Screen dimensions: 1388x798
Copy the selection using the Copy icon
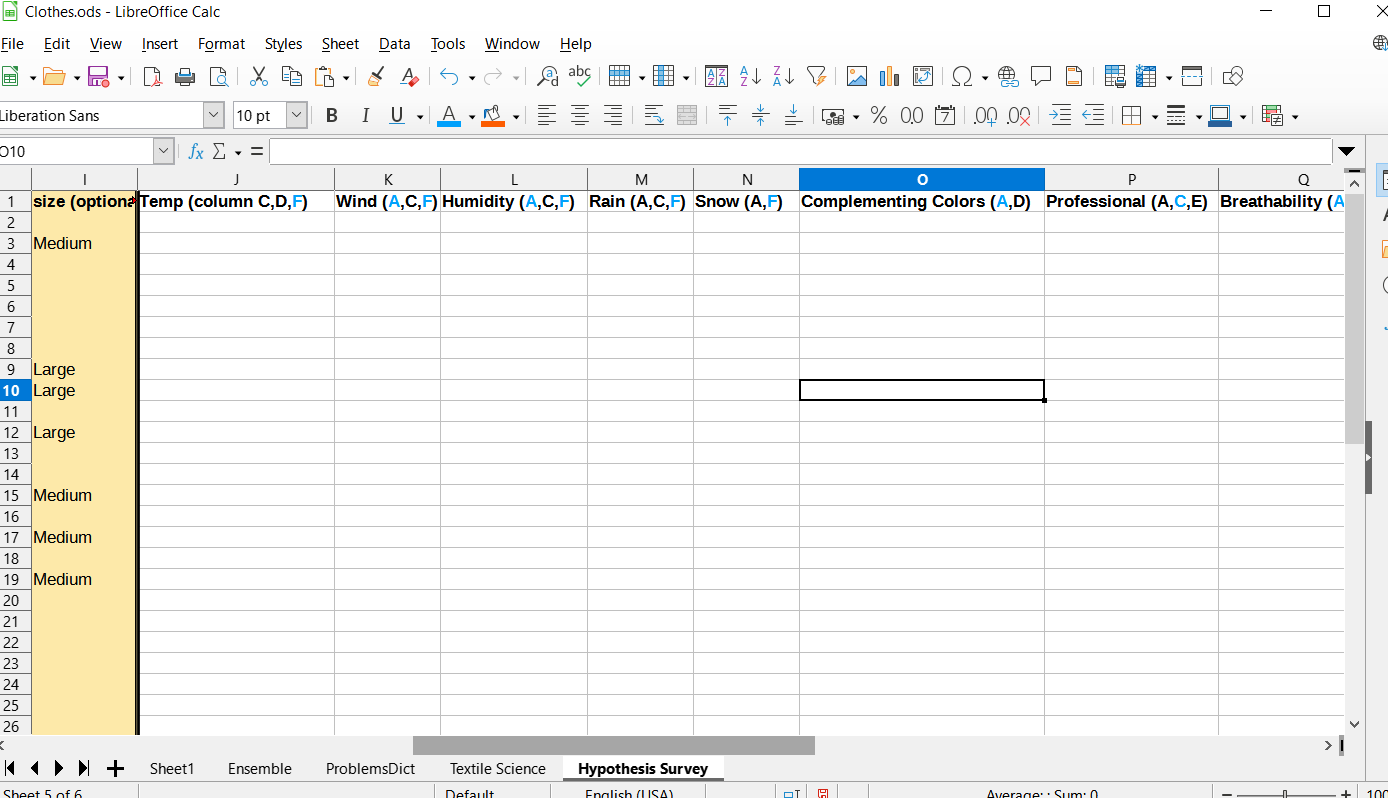(292, 76)
